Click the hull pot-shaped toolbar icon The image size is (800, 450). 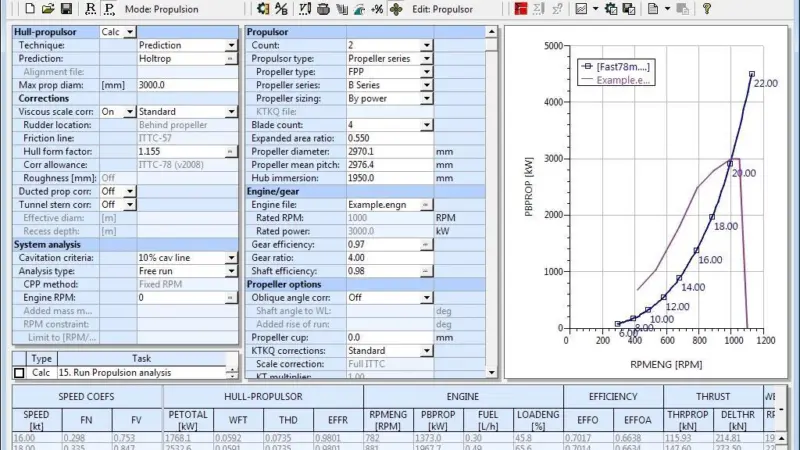pos(323,9)
